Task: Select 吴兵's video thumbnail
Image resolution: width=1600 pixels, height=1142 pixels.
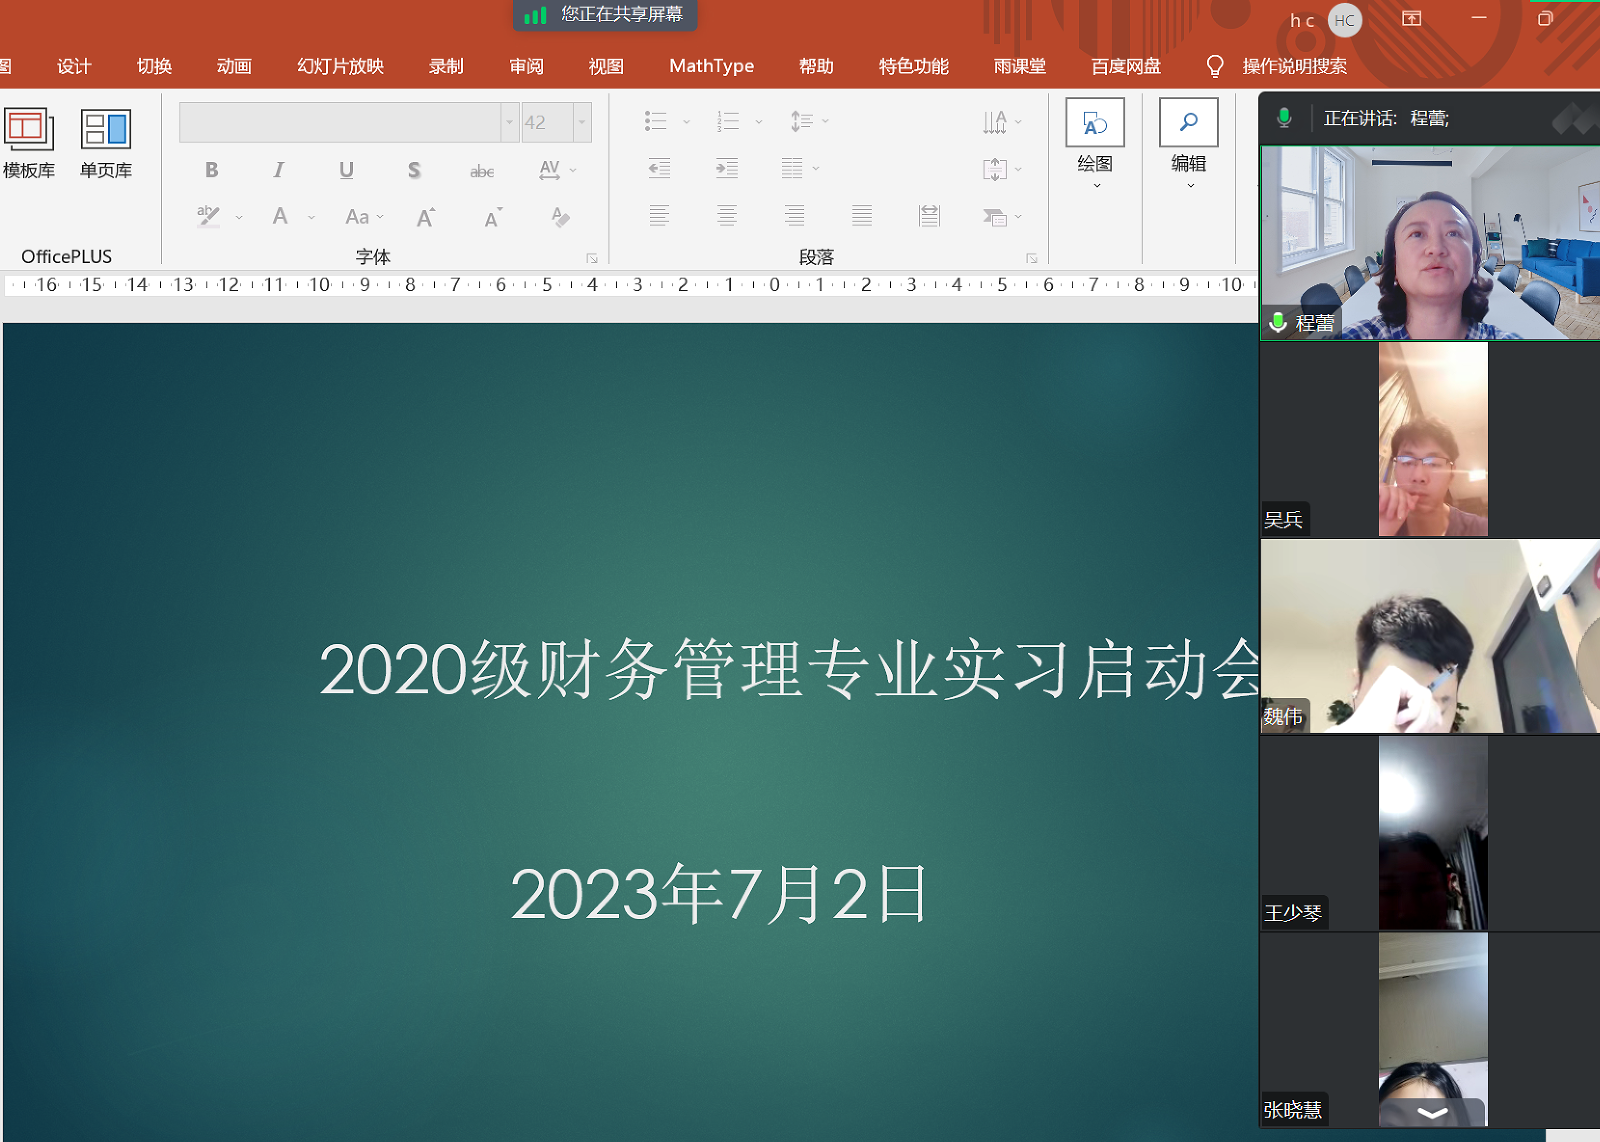Action: 1432,439
